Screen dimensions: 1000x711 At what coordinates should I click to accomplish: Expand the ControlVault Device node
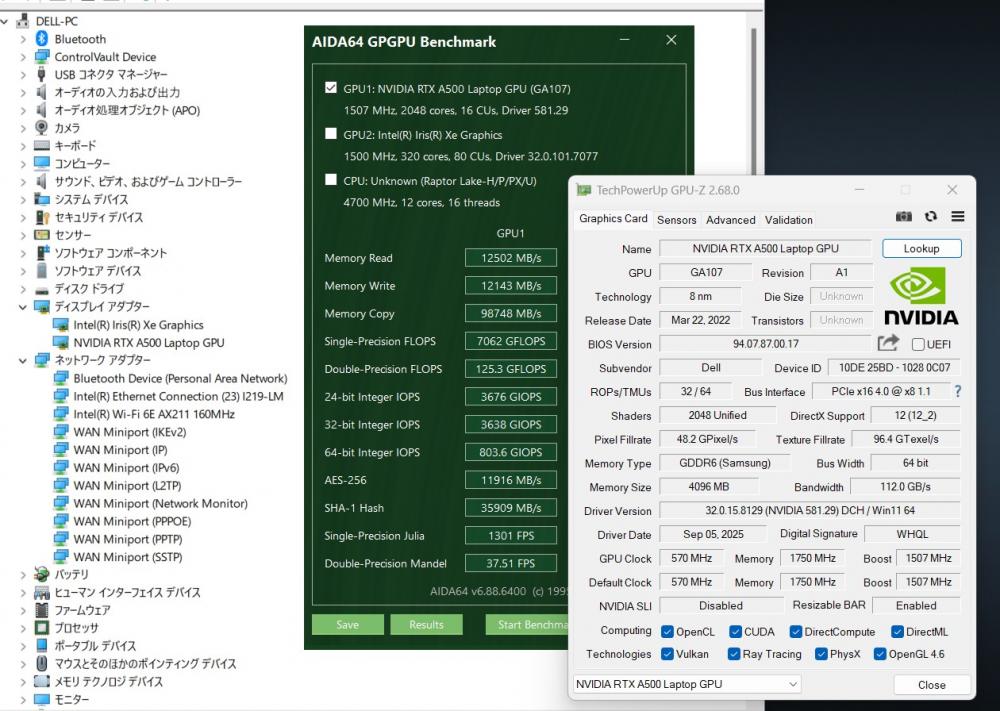pyautogui.click(x=23, y=57)
